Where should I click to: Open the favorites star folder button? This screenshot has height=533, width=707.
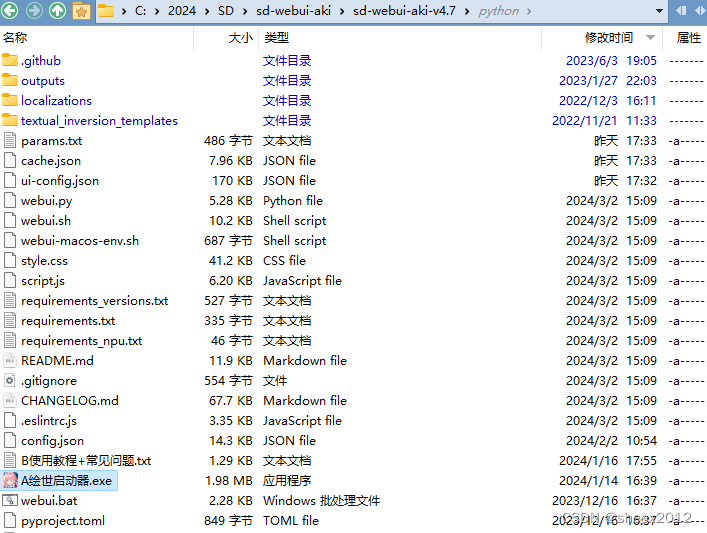[81, 11]
